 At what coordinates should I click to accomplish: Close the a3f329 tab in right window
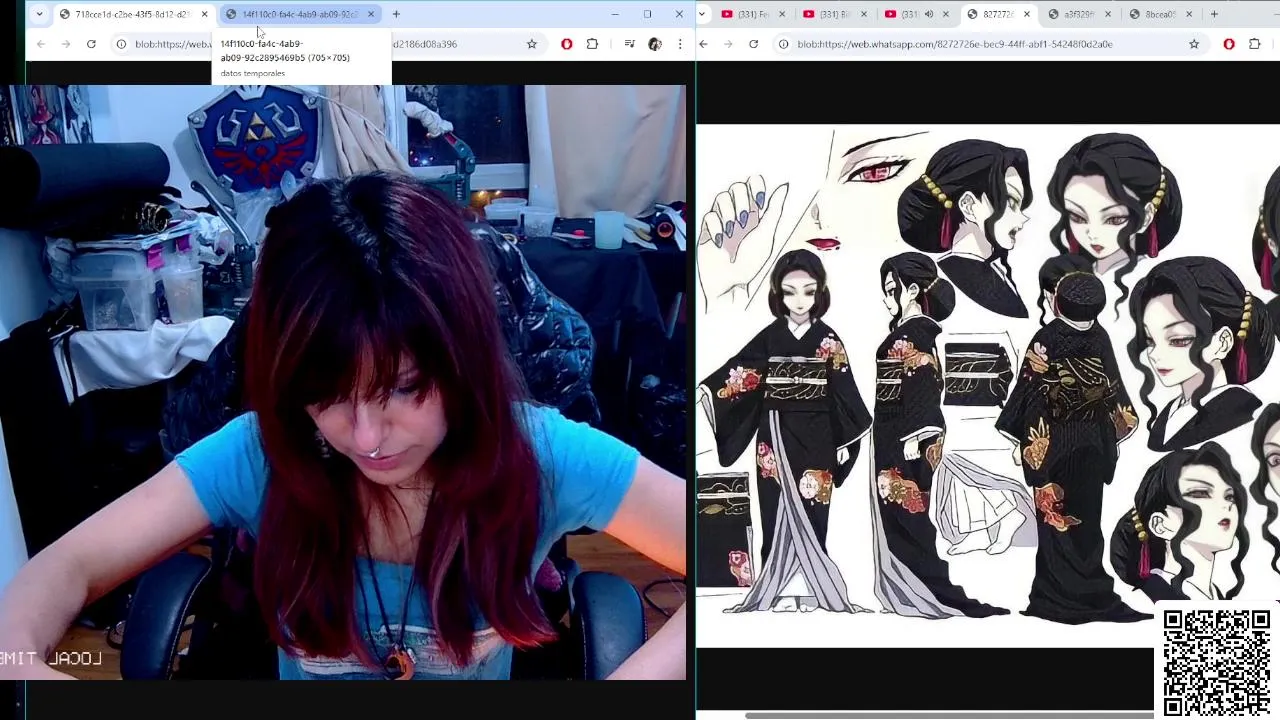(1108, 14)
